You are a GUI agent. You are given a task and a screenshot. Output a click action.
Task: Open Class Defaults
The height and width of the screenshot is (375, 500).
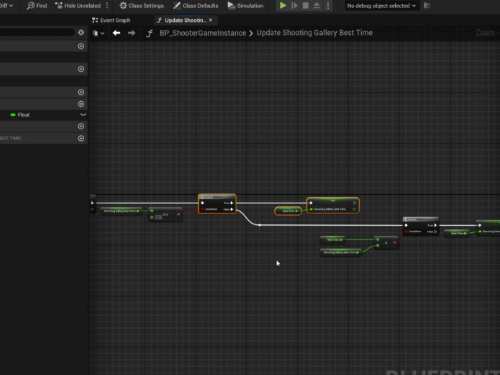[x=196, y=6]
